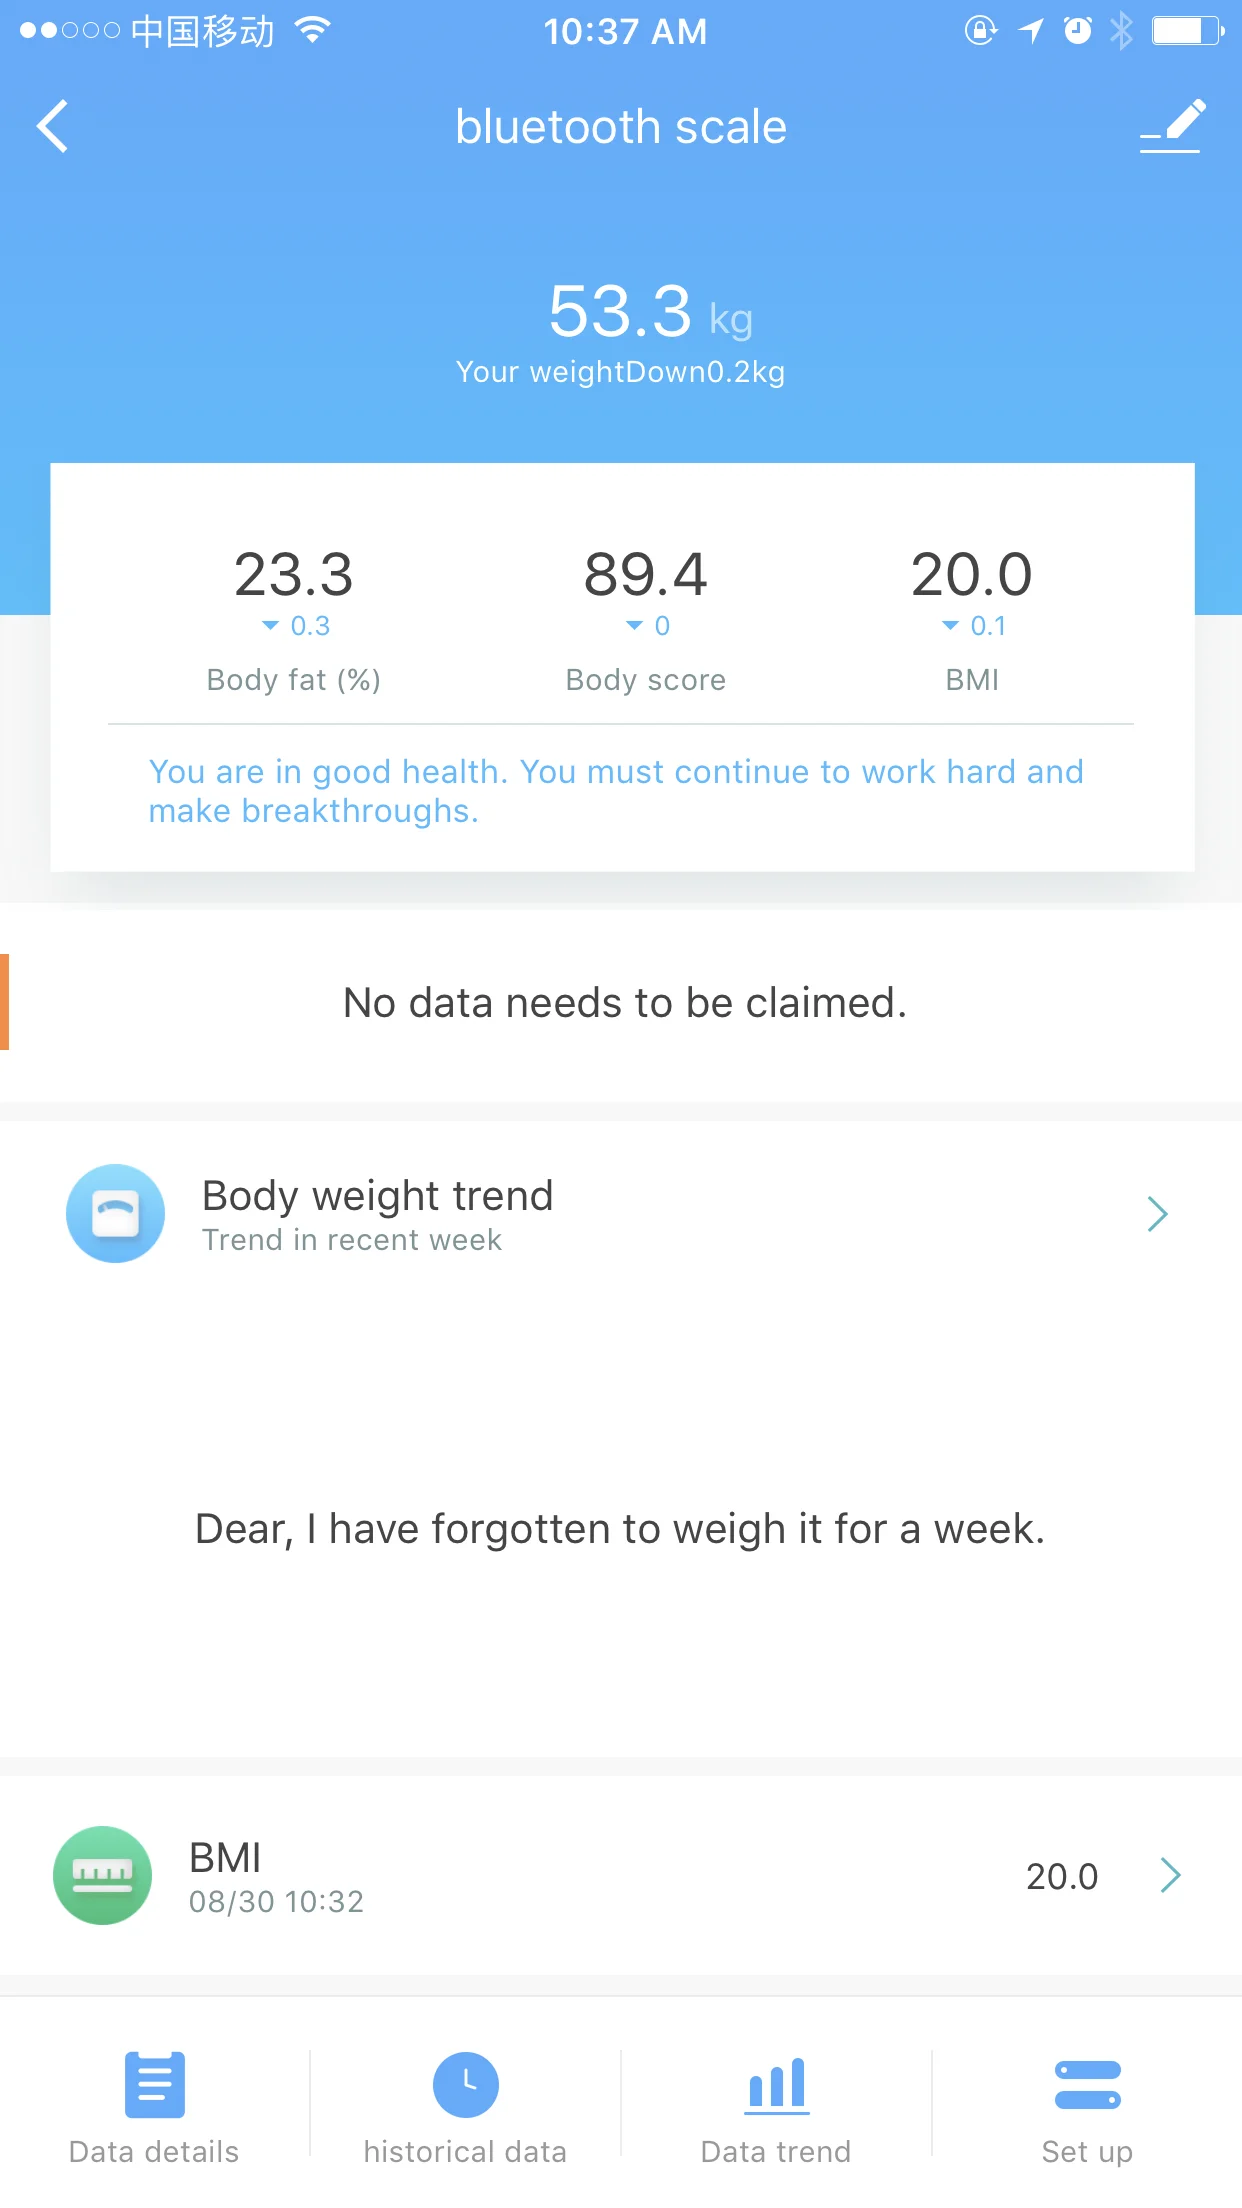Tap the back arrow in header
1242x2208 pixels.
click(x=52, y=127)
